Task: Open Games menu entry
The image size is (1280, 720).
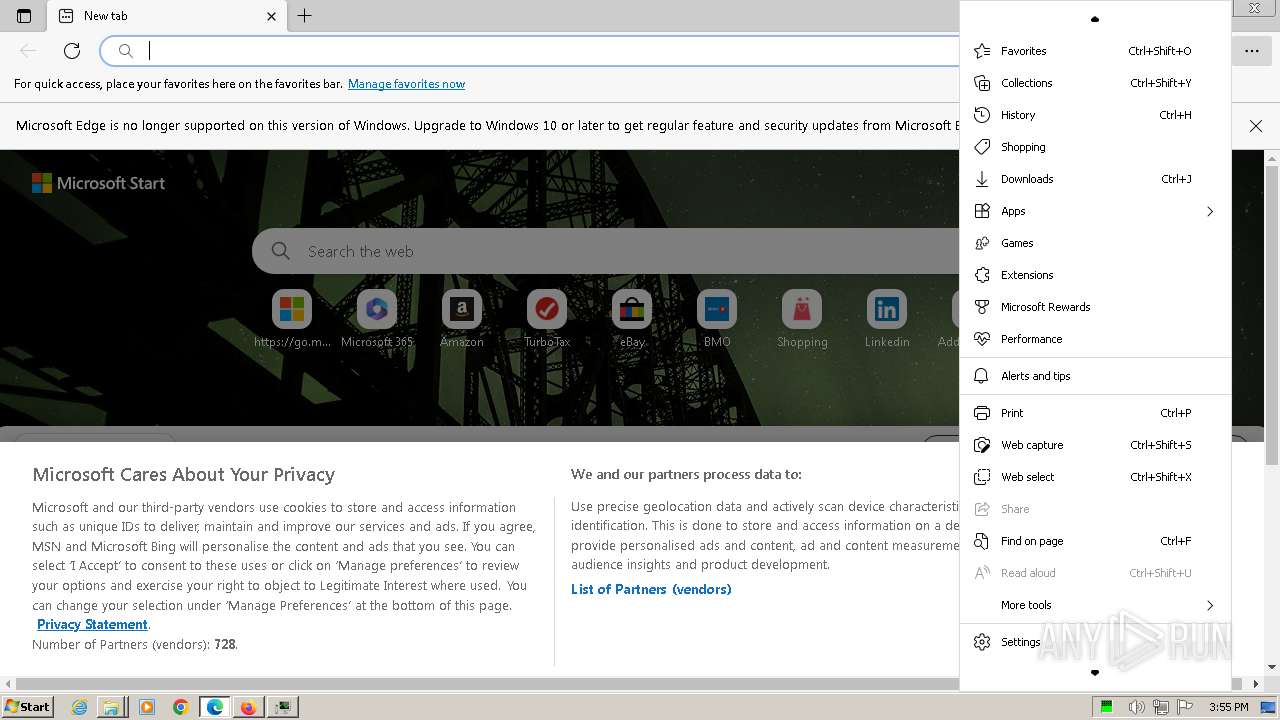Action: [1095, 243]
